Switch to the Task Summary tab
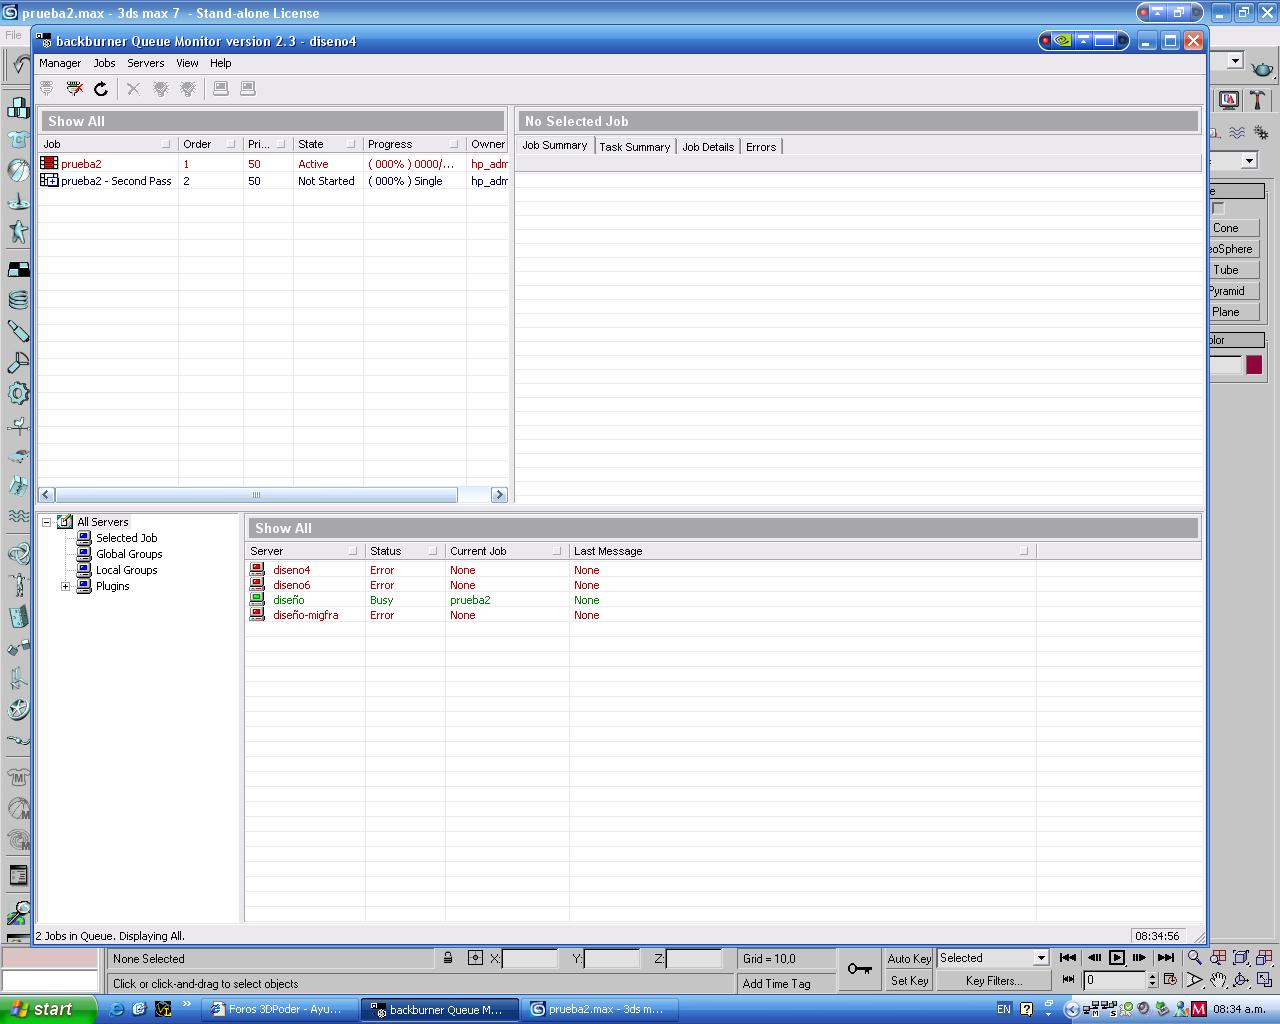Image resolution: width=1280 pixels, height=1024 pixels. (634, 147)
